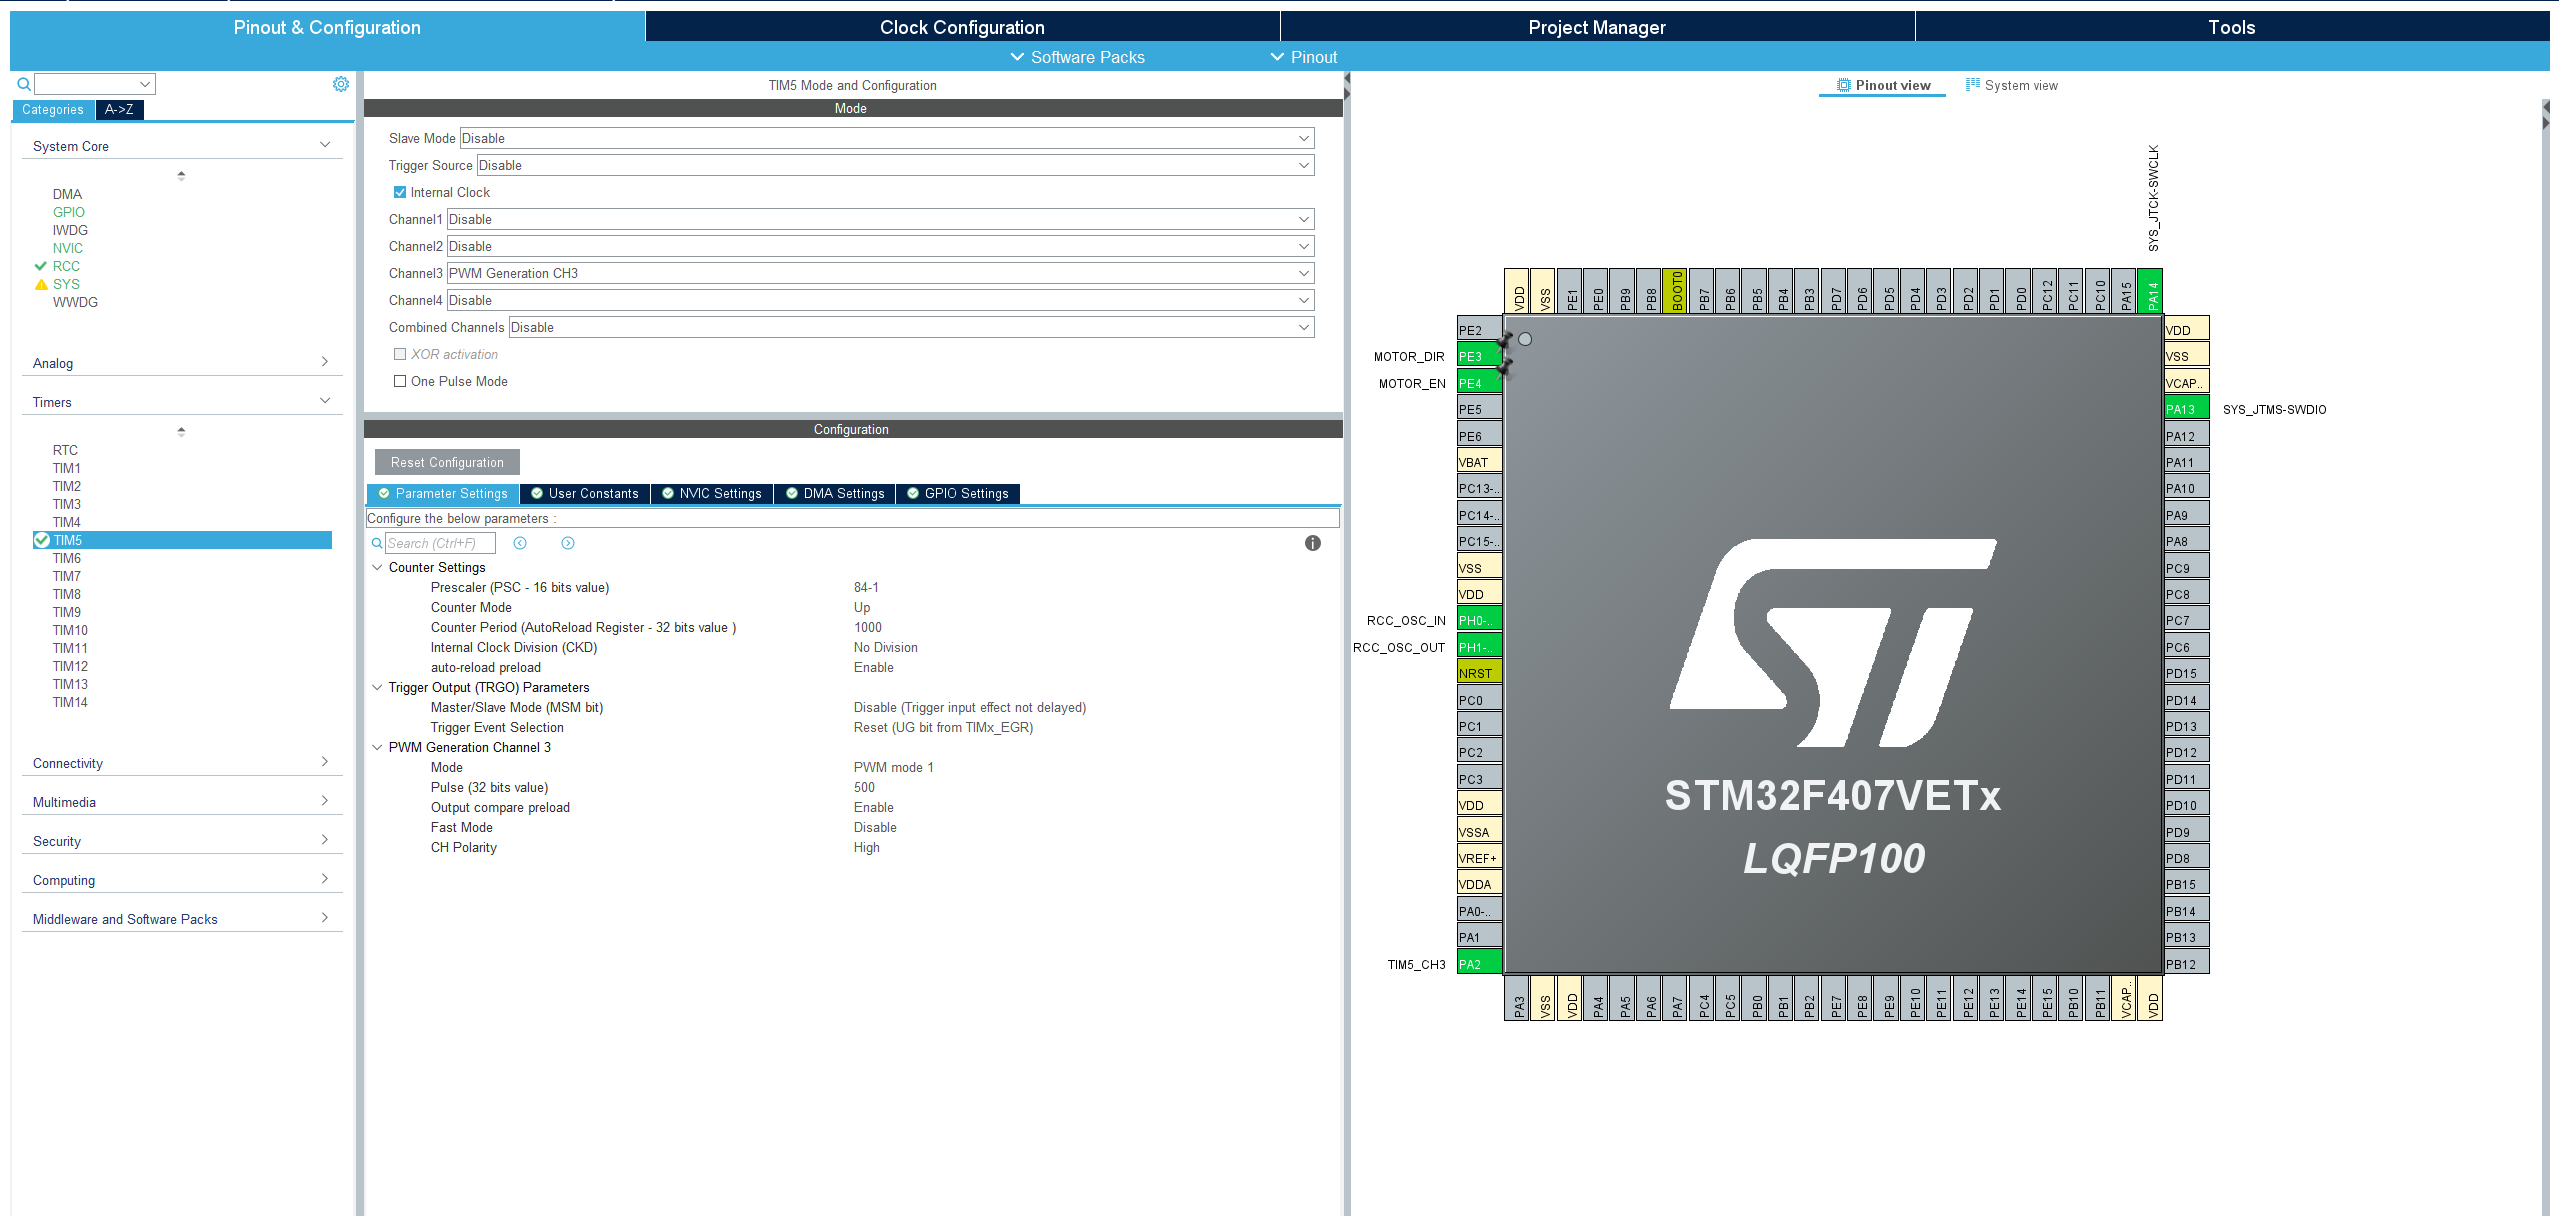This screenshot has height=1216, width=2559.
Task: Switch to the Clock Configuration tab
Action: tap(962, 27)
